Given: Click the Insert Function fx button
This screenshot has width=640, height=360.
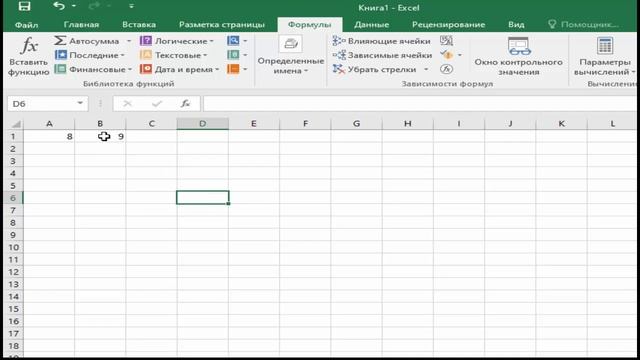Looking at the screenshot, I should coord(28,56).
